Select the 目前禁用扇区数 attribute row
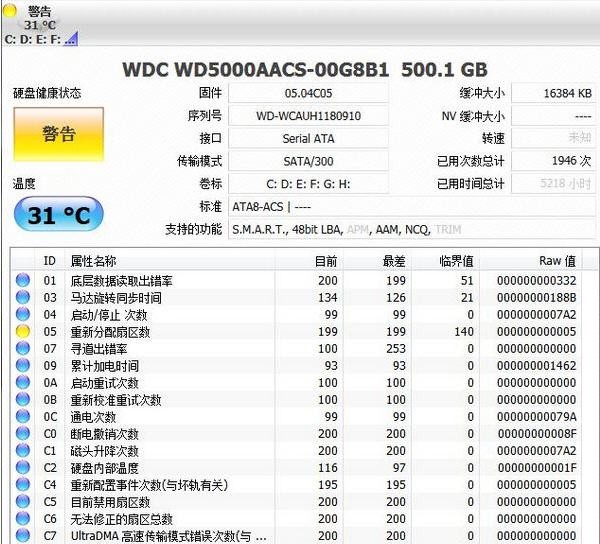The width and height of the screenshot is (600, 544). 297,502
